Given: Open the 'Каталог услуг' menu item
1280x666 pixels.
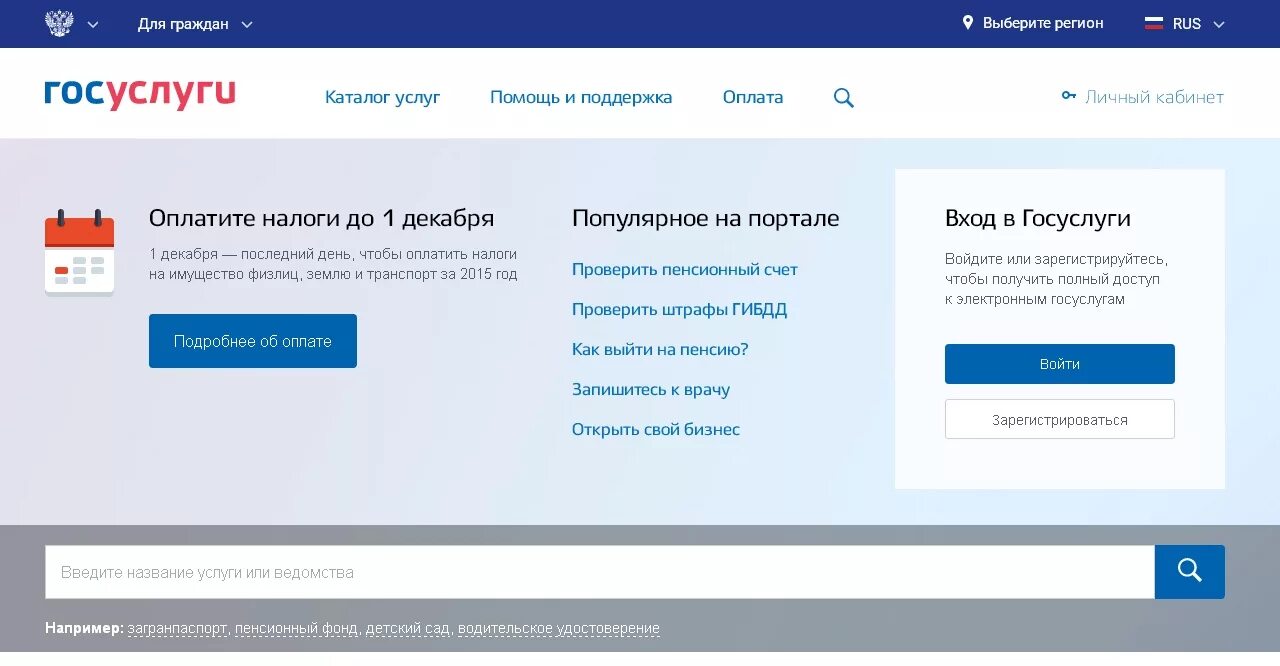Looking at the screenshot, I should 382,97.
